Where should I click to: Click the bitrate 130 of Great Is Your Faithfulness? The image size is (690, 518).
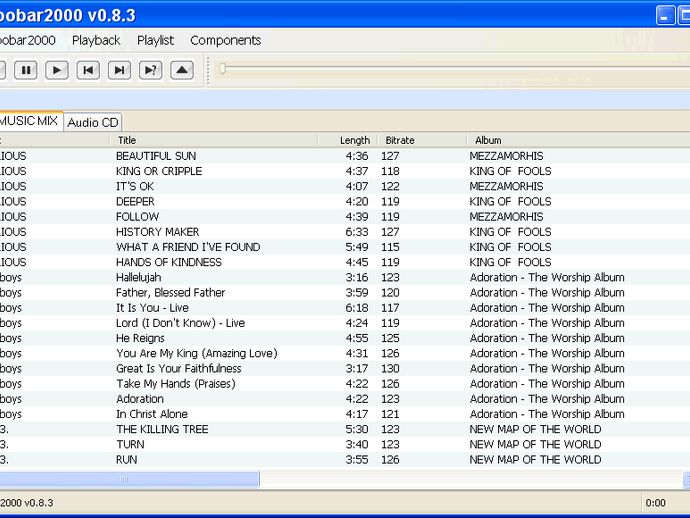tap(390, 368)
